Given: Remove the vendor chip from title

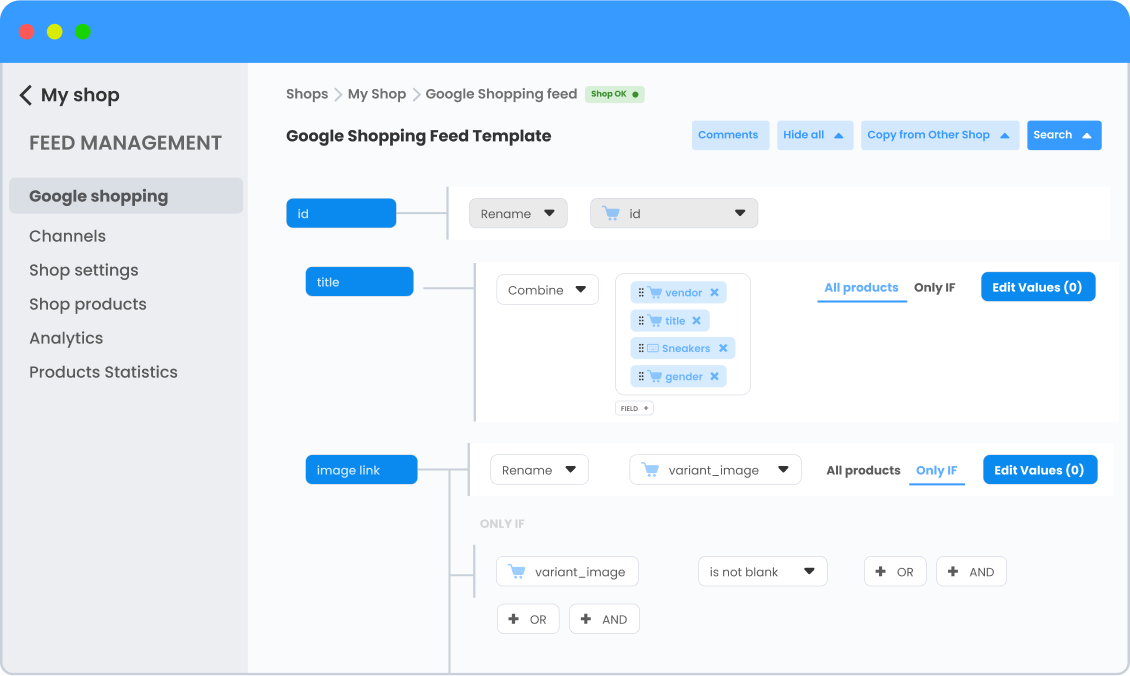Looking at the screenshot, I should (x=714, y=293).
